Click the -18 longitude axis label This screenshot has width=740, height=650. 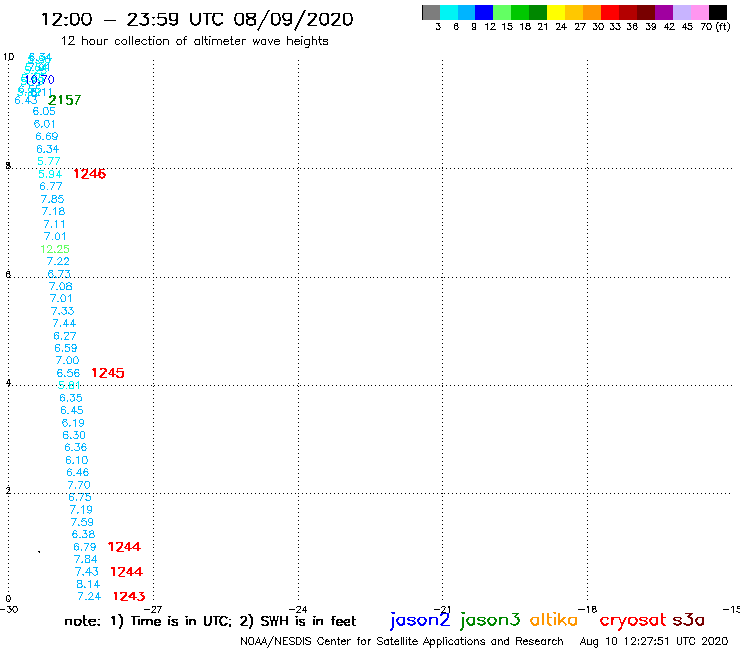click(x=588, y=609)
